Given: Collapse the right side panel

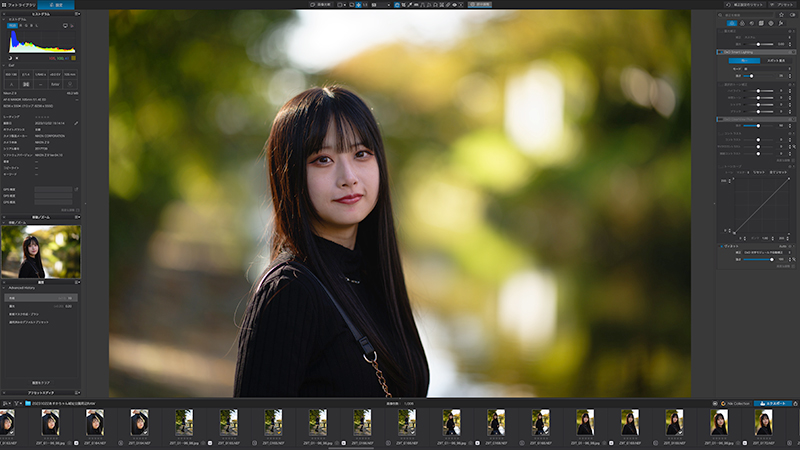Looking at the screenshot, I should pyautogui.click(x=714, y=204).
